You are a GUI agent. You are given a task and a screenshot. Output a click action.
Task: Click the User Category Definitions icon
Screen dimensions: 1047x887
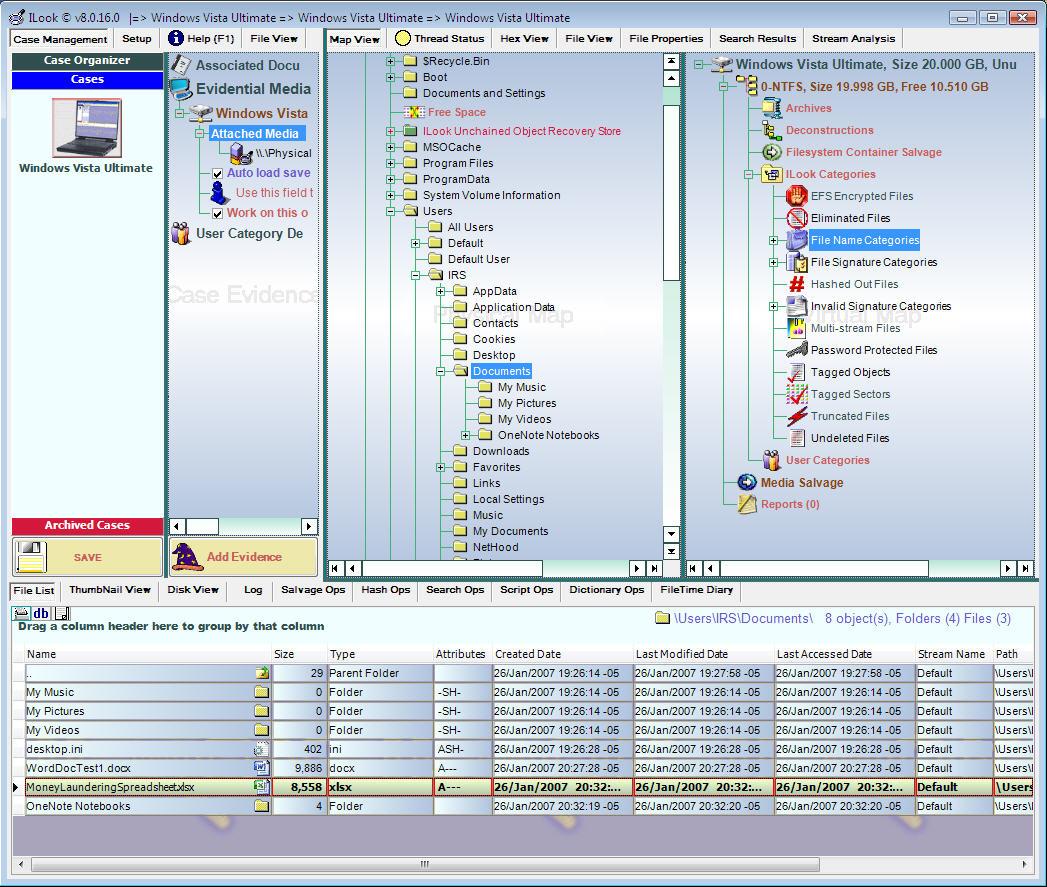[181, 233]
